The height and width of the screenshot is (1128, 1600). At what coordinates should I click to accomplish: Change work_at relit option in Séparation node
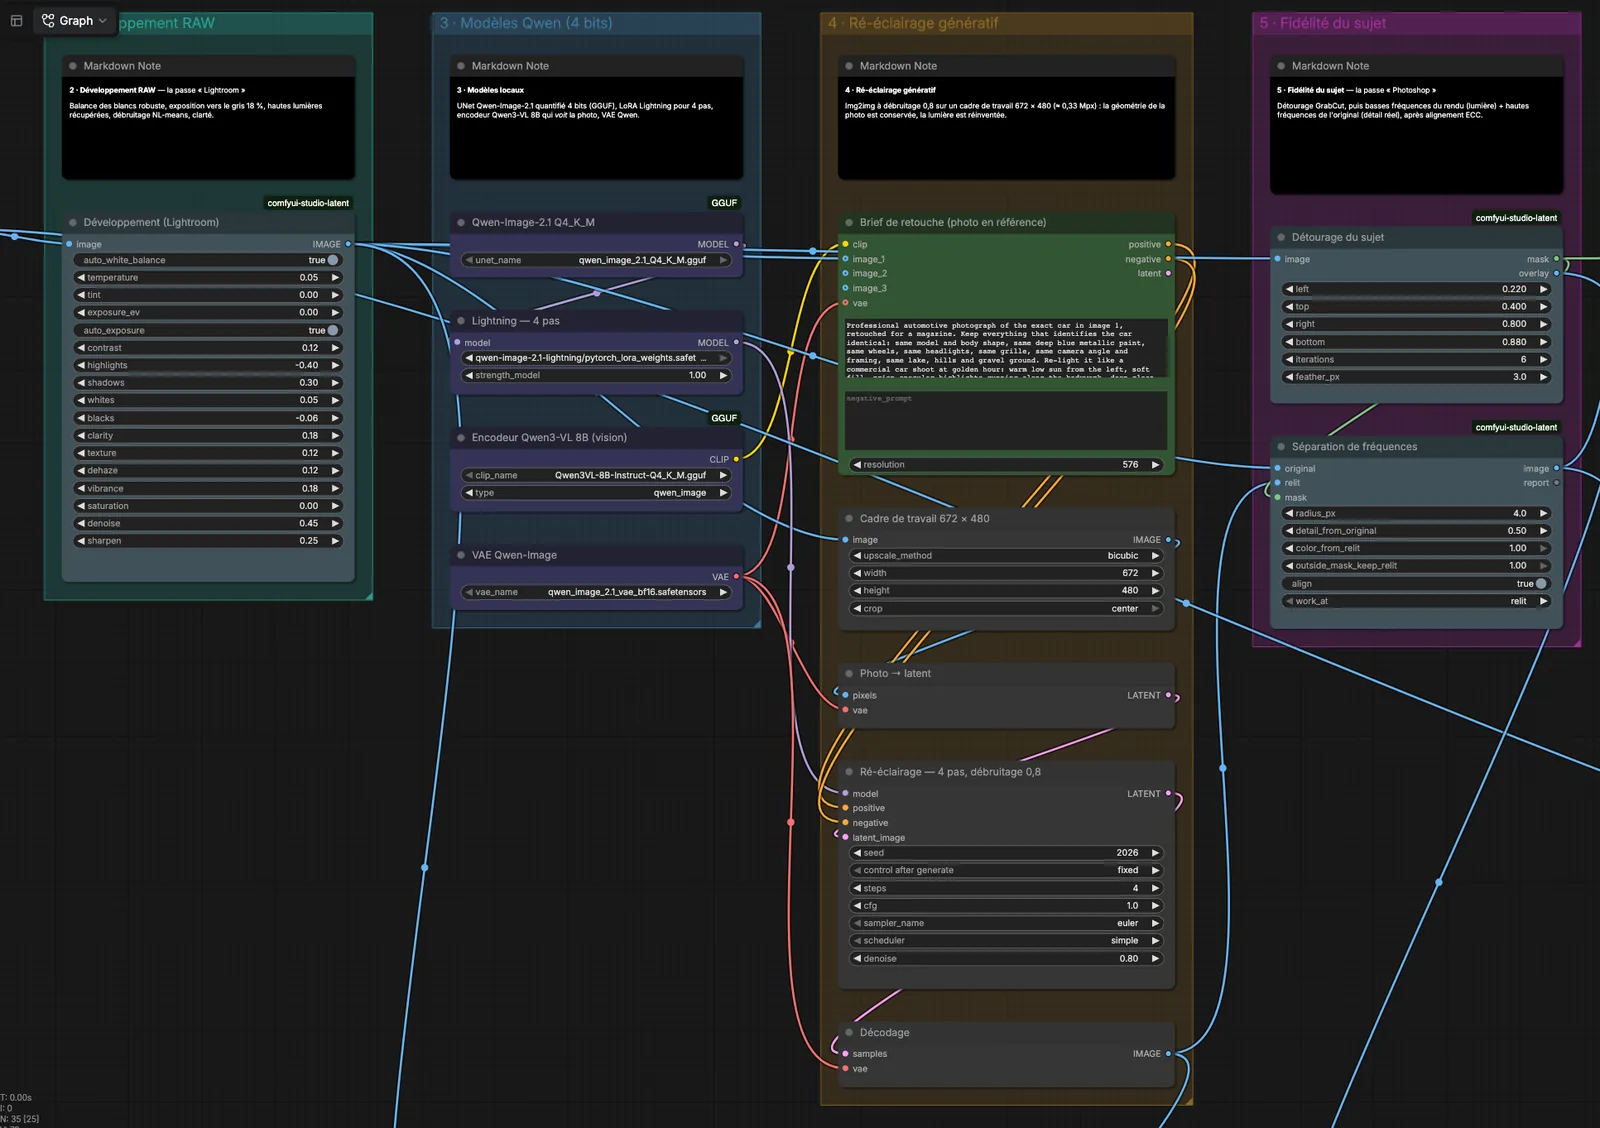1416,602
